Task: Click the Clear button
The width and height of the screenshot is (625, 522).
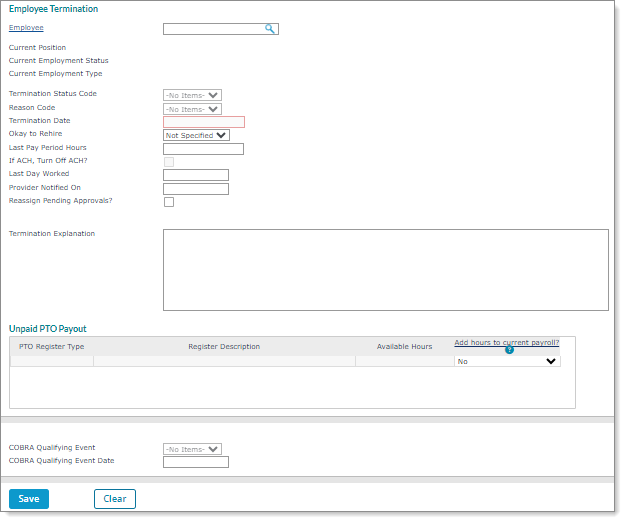Action: tap(115, 499)
